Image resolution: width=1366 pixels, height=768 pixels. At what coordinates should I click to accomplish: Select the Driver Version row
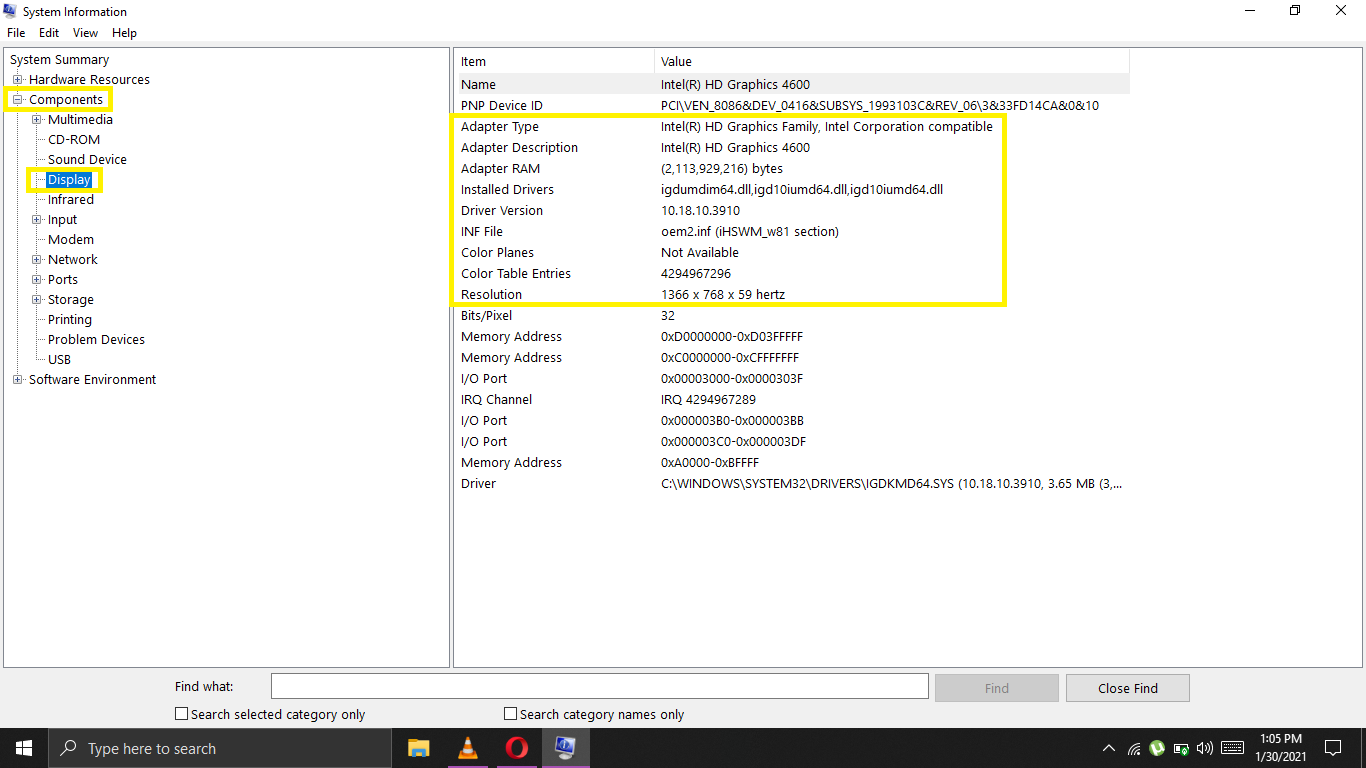point(793,211)
